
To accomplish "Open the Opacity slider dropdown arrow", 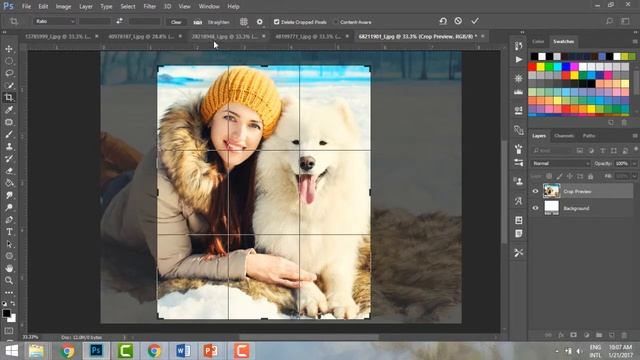I will click(634, 163).
